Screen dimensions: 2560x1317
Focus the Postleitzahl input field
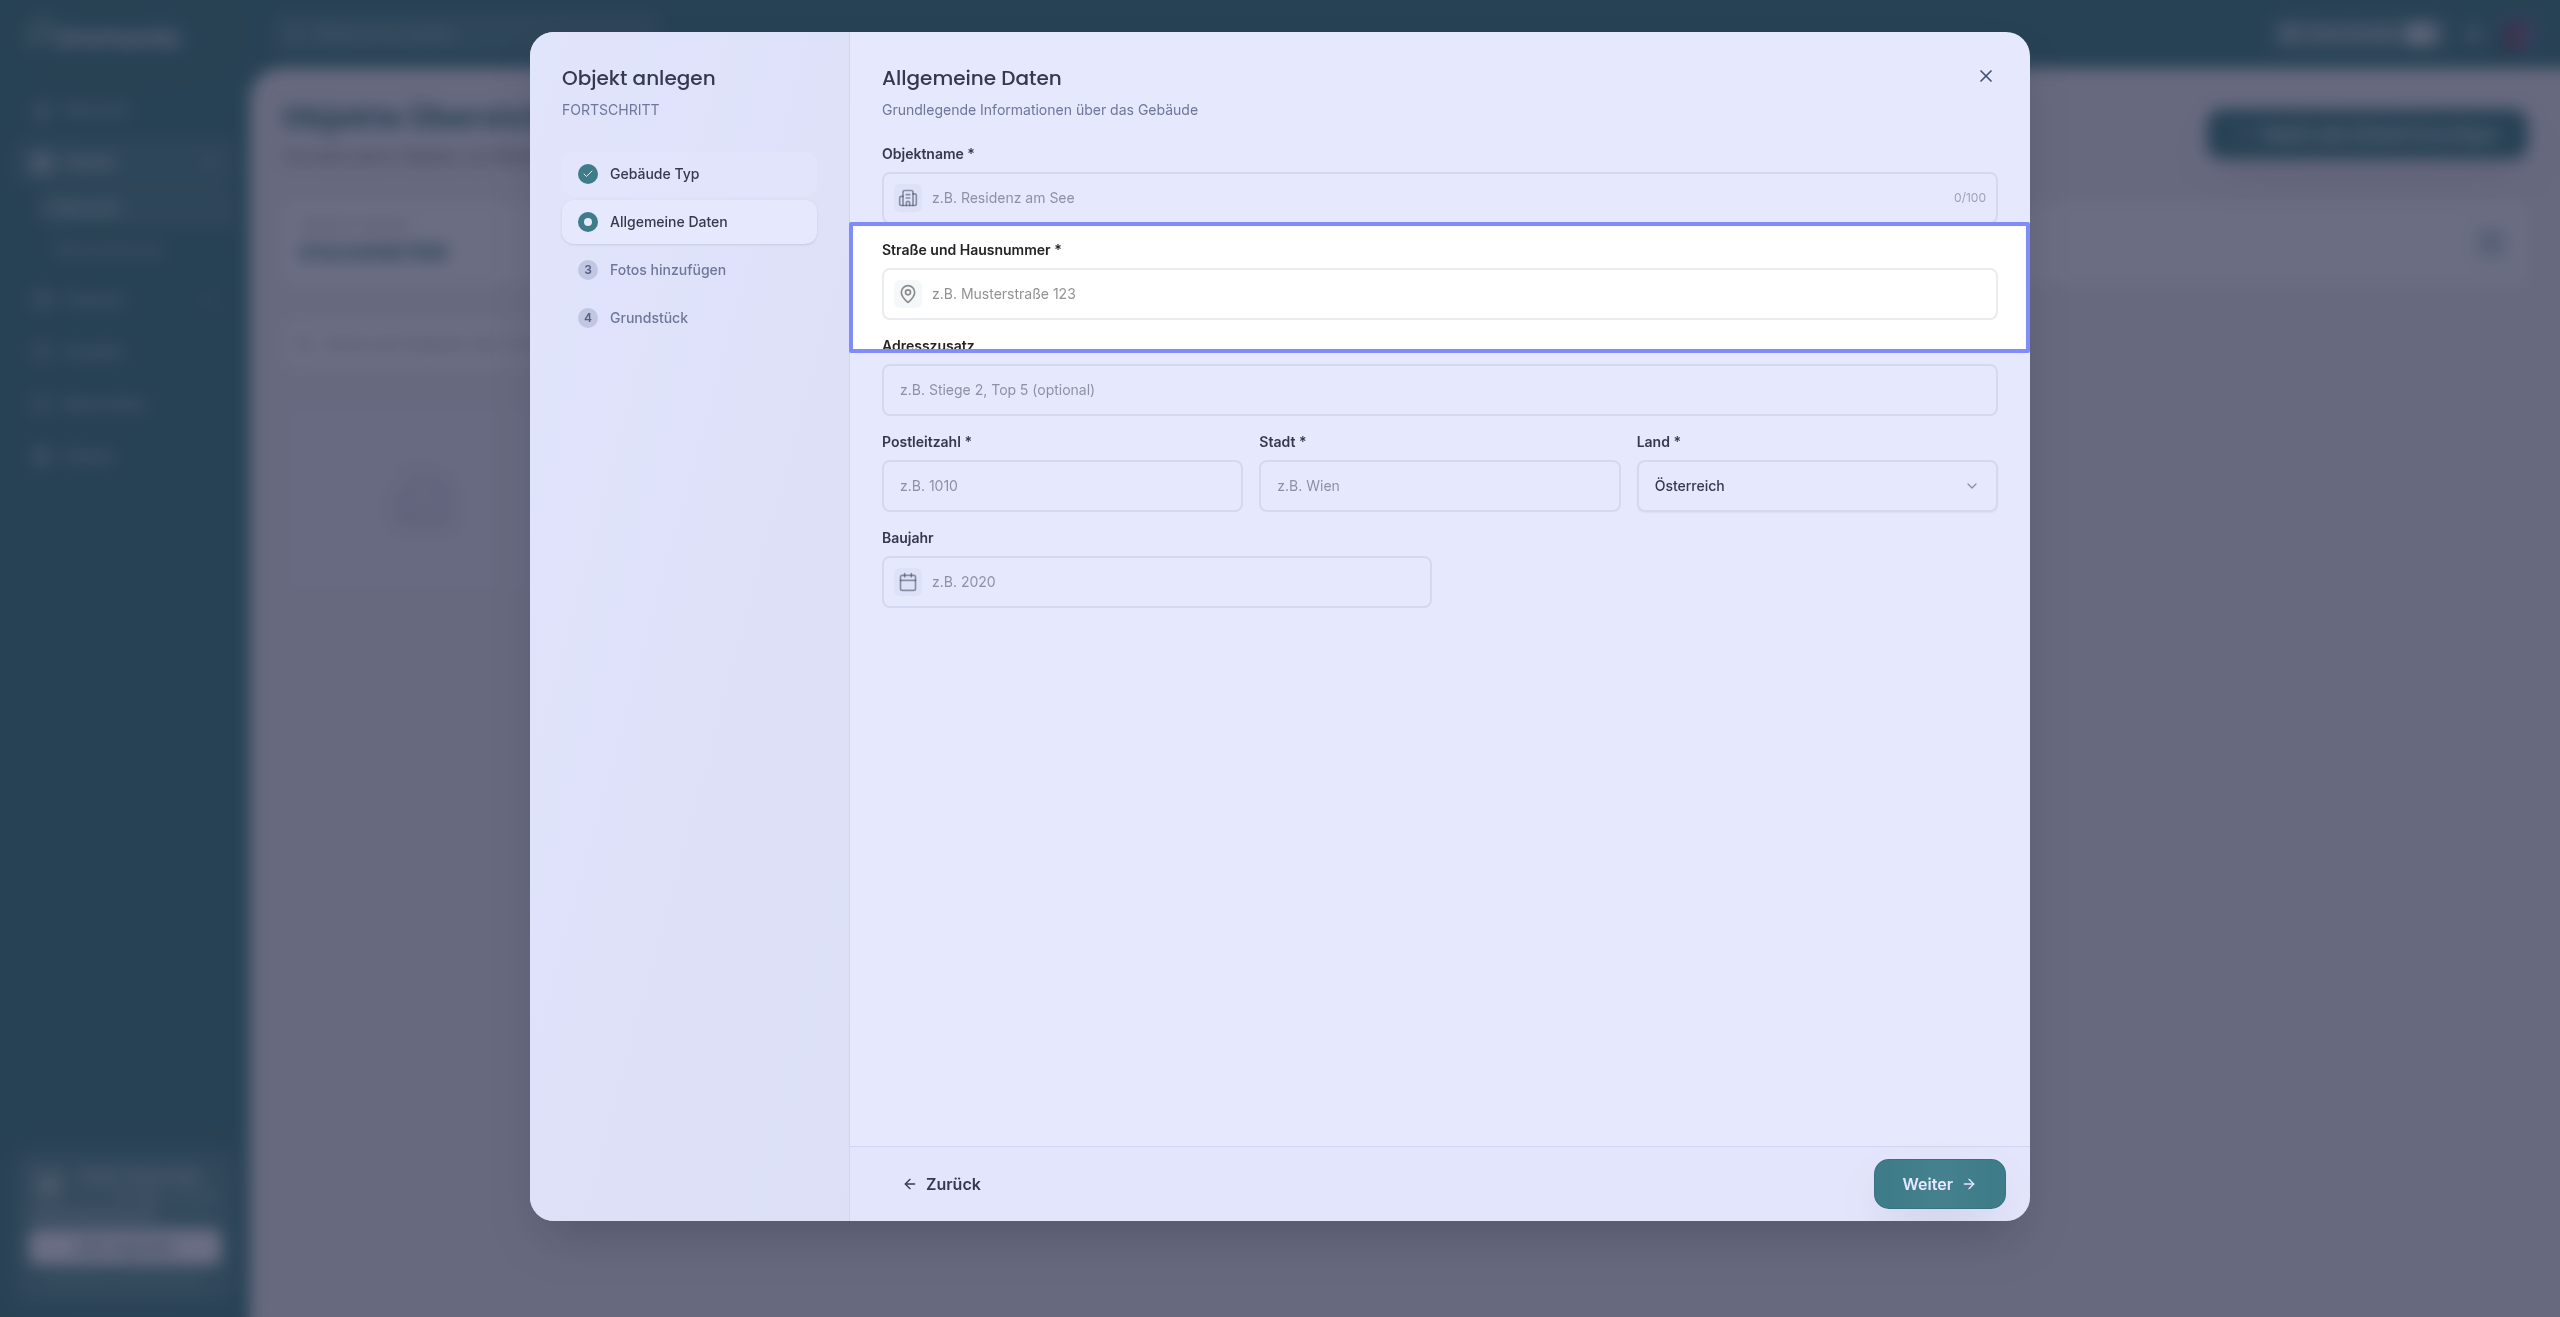coord(1061,486)
